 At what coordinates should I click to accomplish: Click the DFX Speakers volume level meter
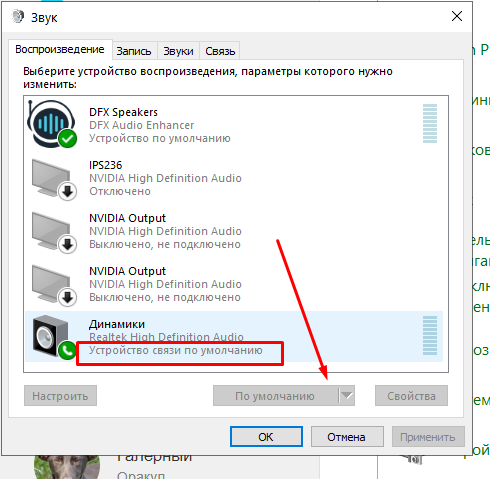coord(430,123)
